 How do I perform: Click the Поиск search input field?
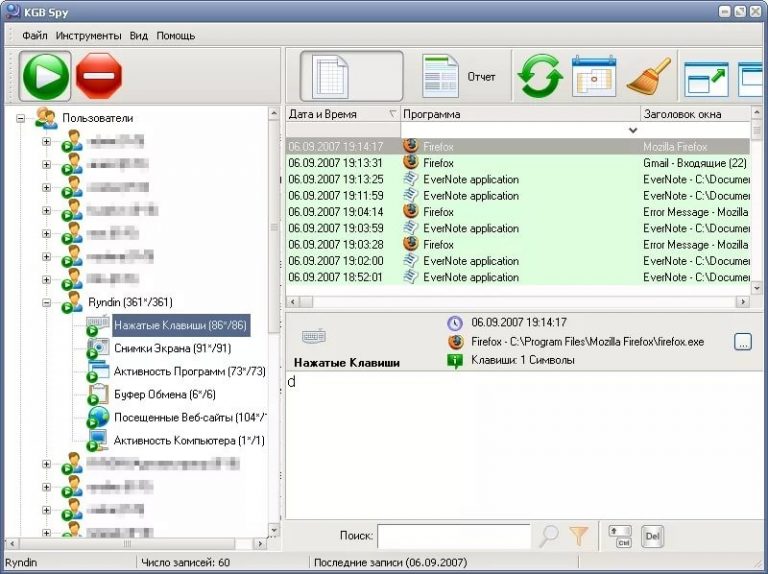point(454,536)
